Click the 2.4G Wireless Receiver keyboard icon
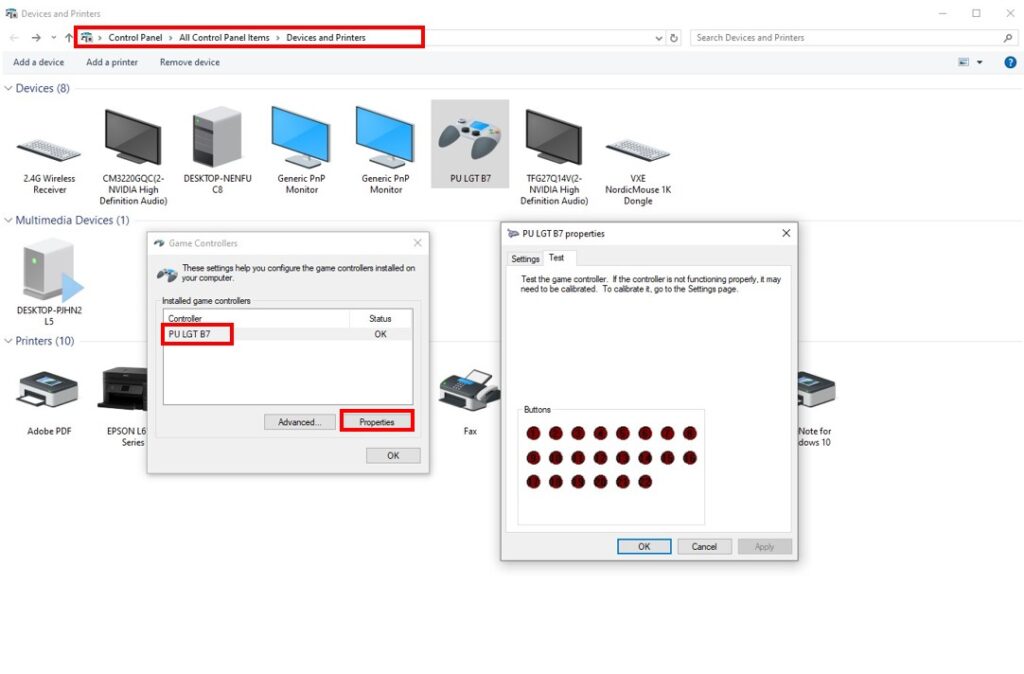The height and width of the screenshot is (674, 1024). coord(49,150)
